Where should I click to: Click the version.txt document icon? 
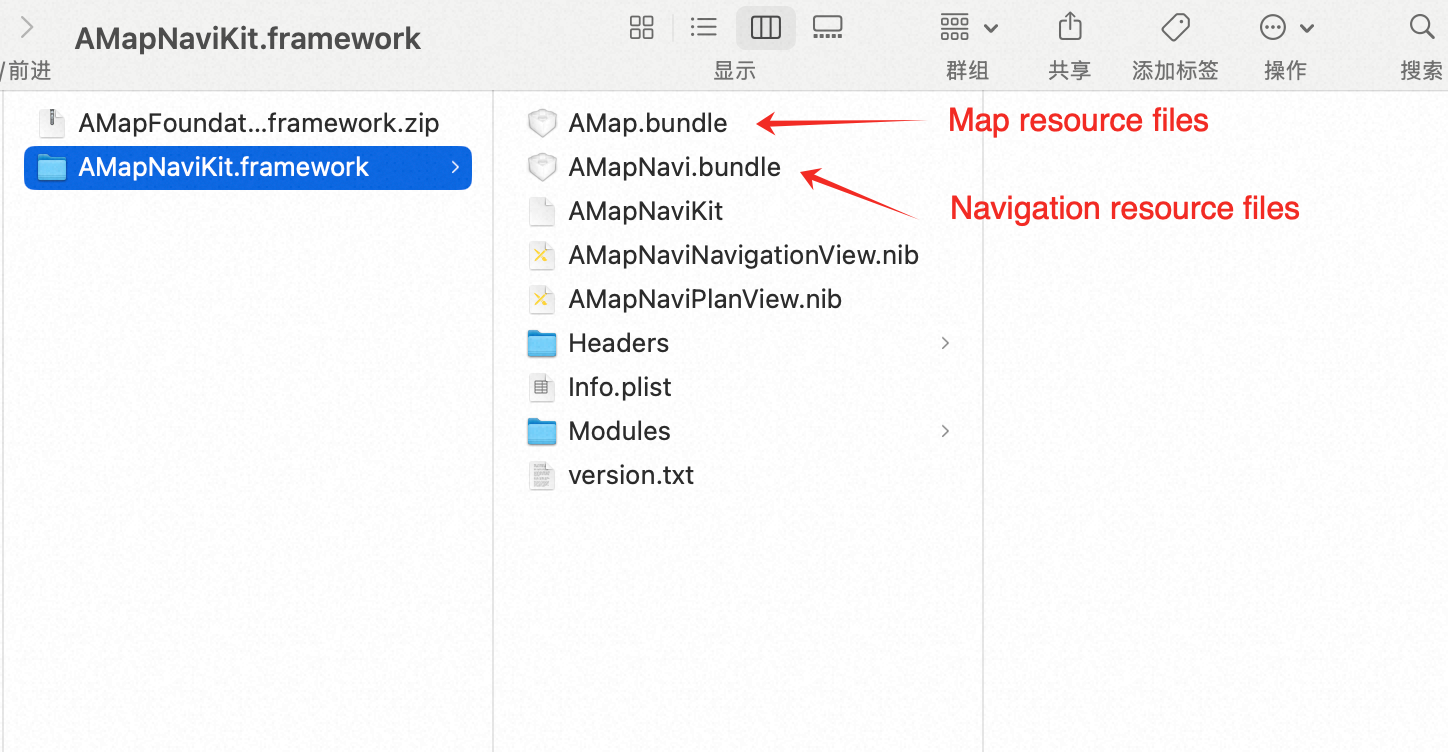(541, 475)
